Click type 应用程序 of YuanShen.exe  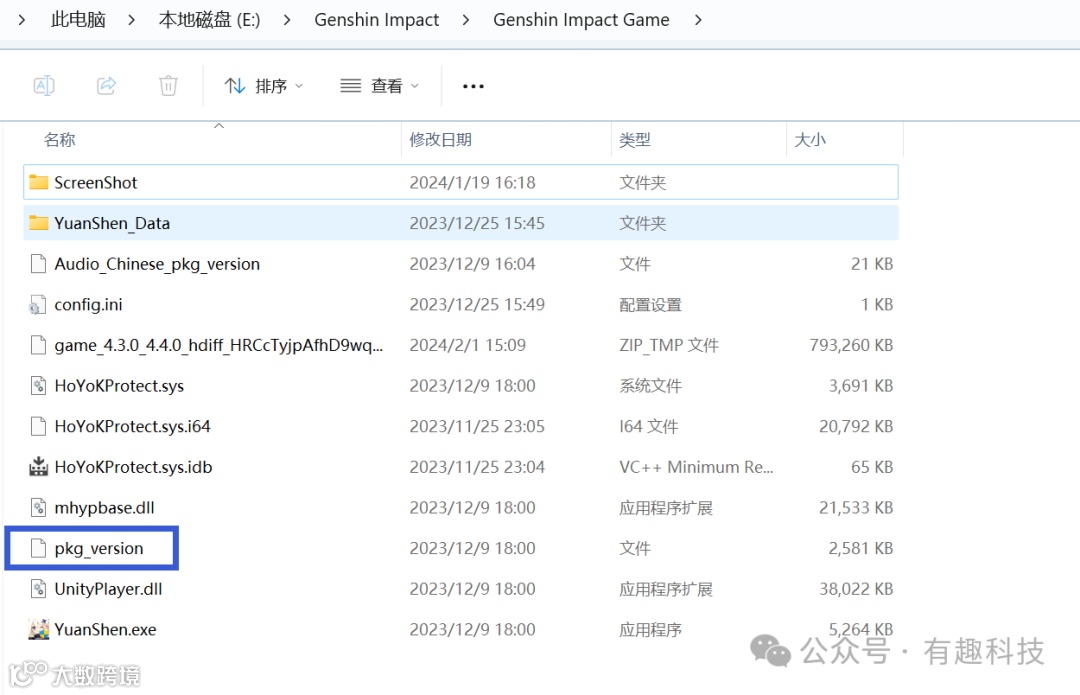tap(650, 630)
